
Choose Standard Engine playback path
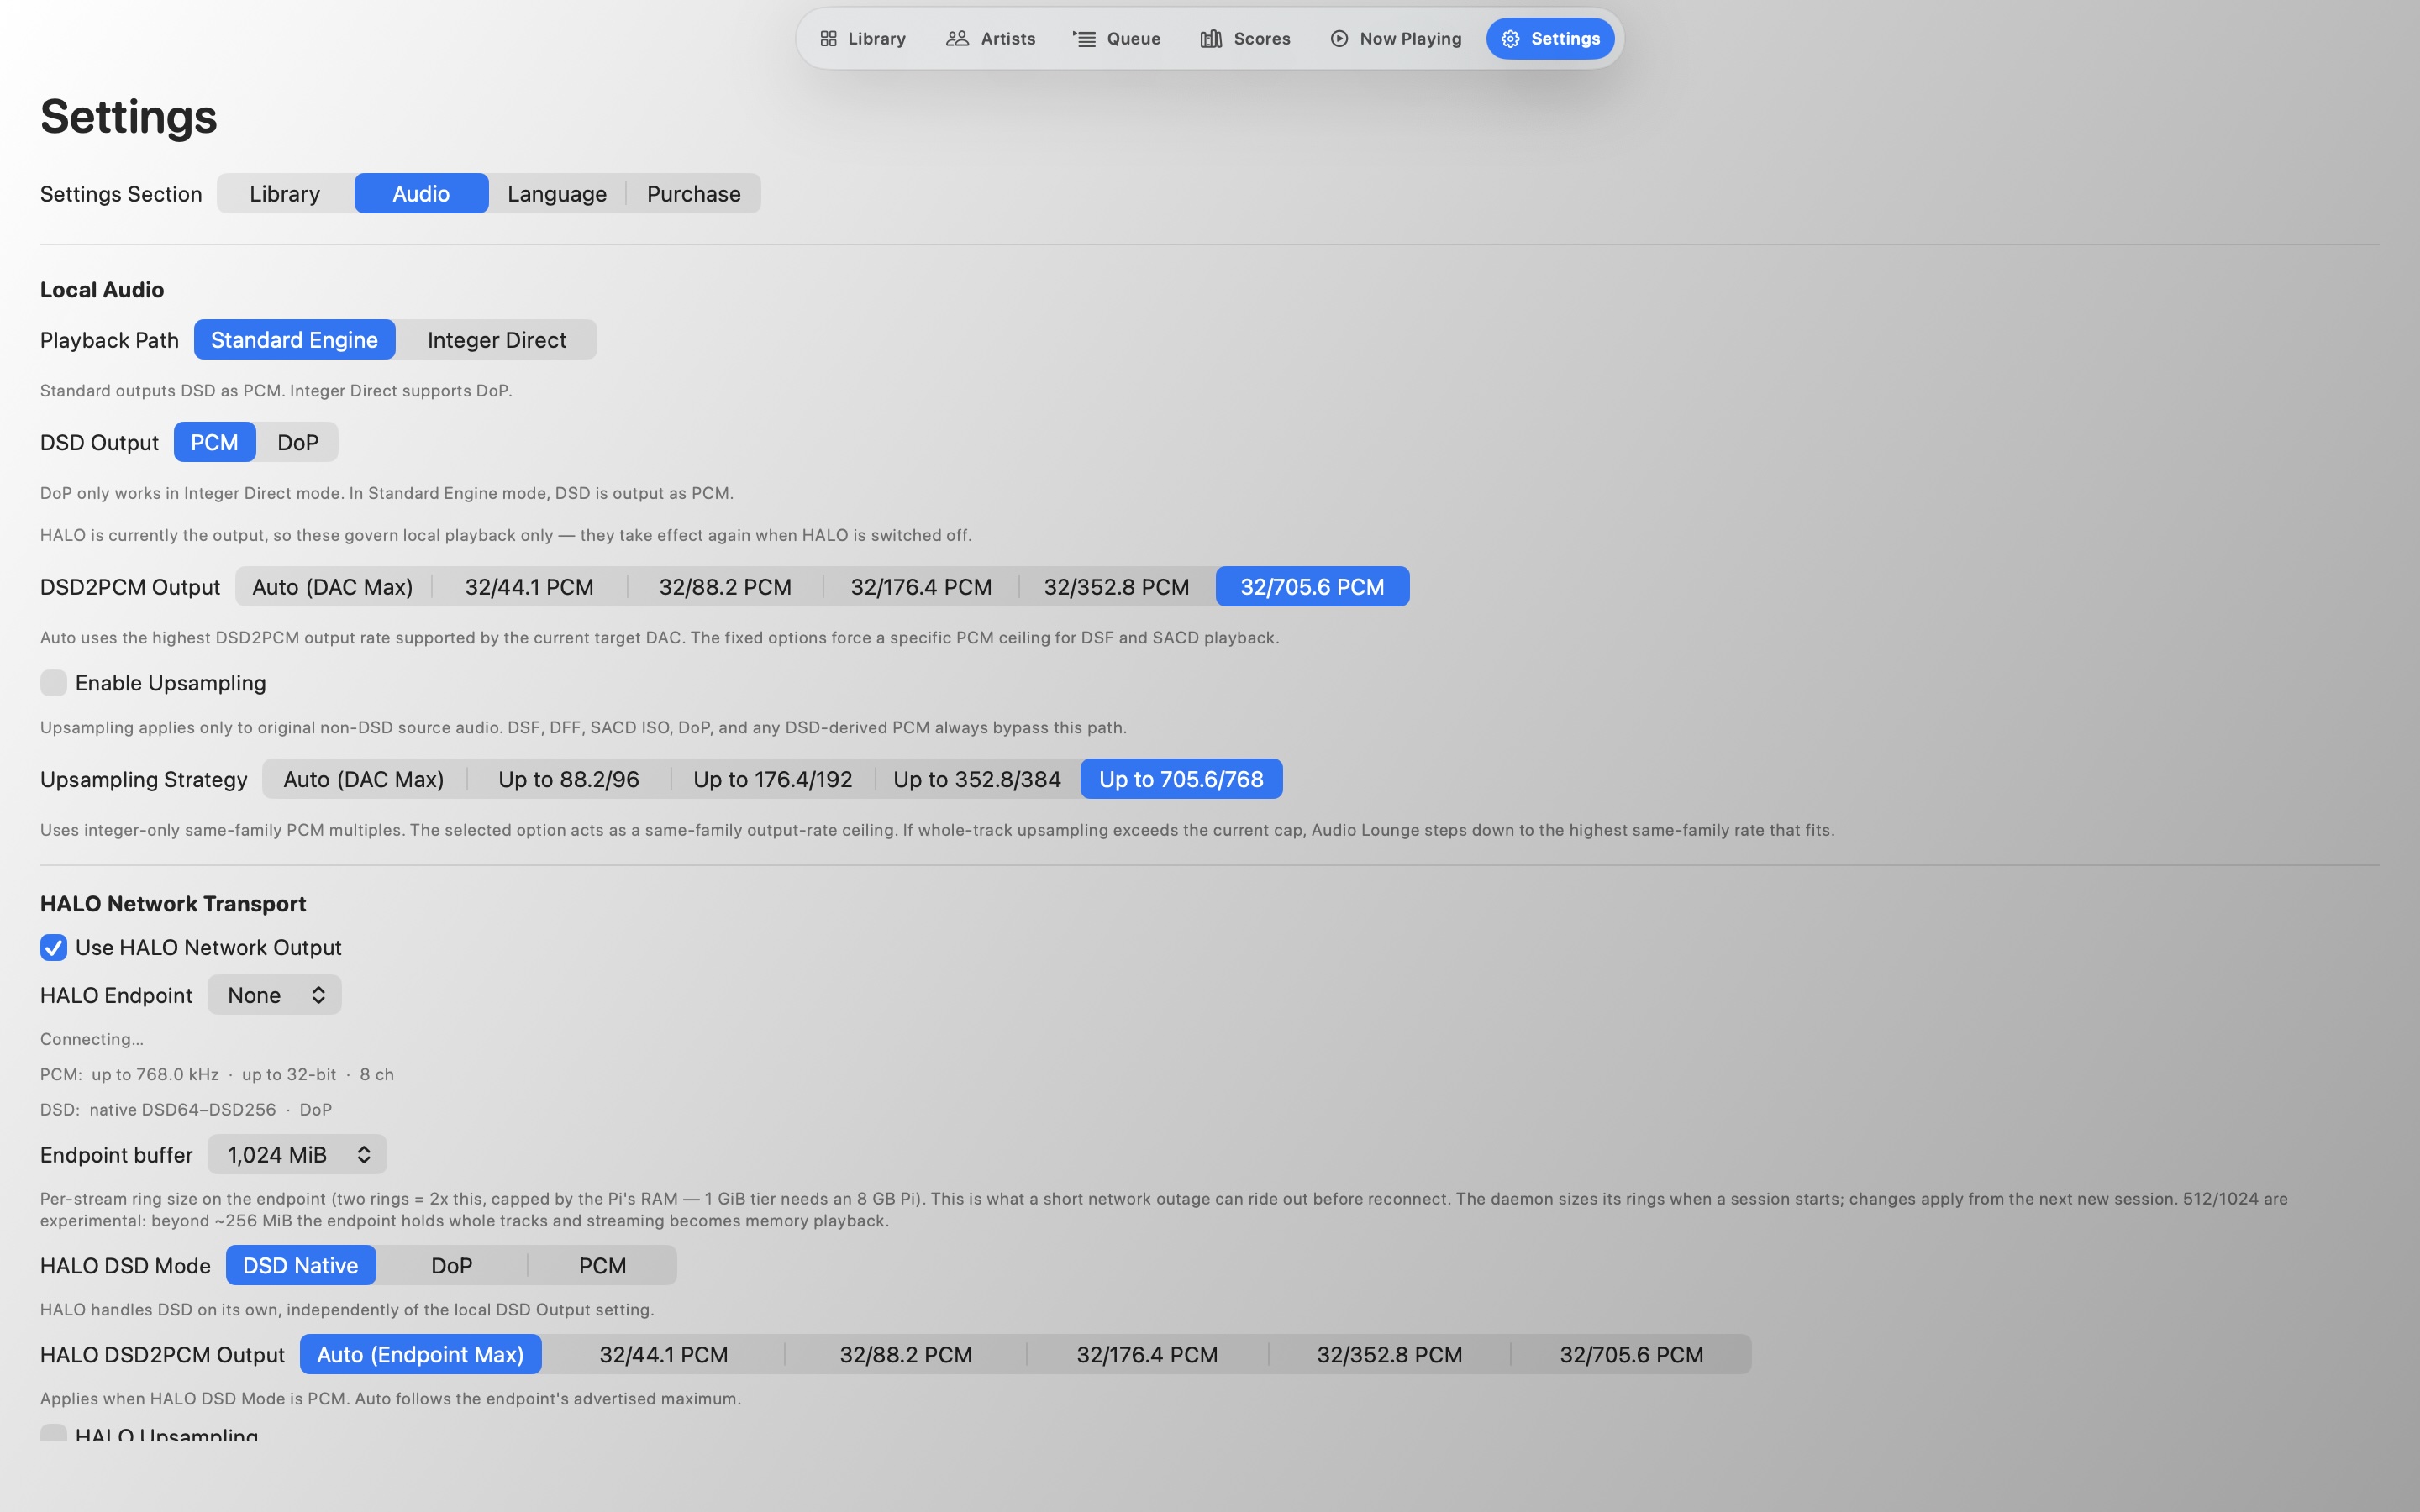click(294, 340)
